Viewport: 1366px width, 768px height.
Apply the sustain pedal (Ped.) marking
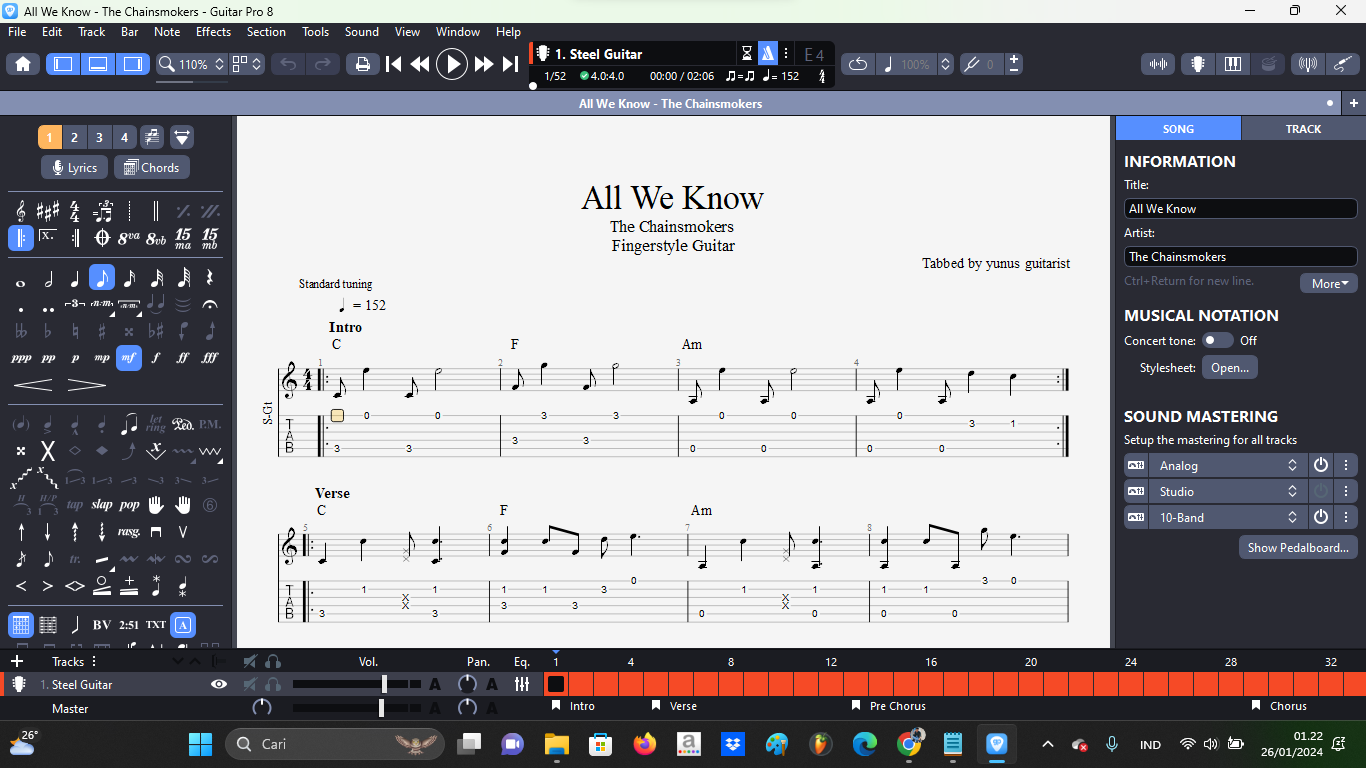[x=183, y=424]
